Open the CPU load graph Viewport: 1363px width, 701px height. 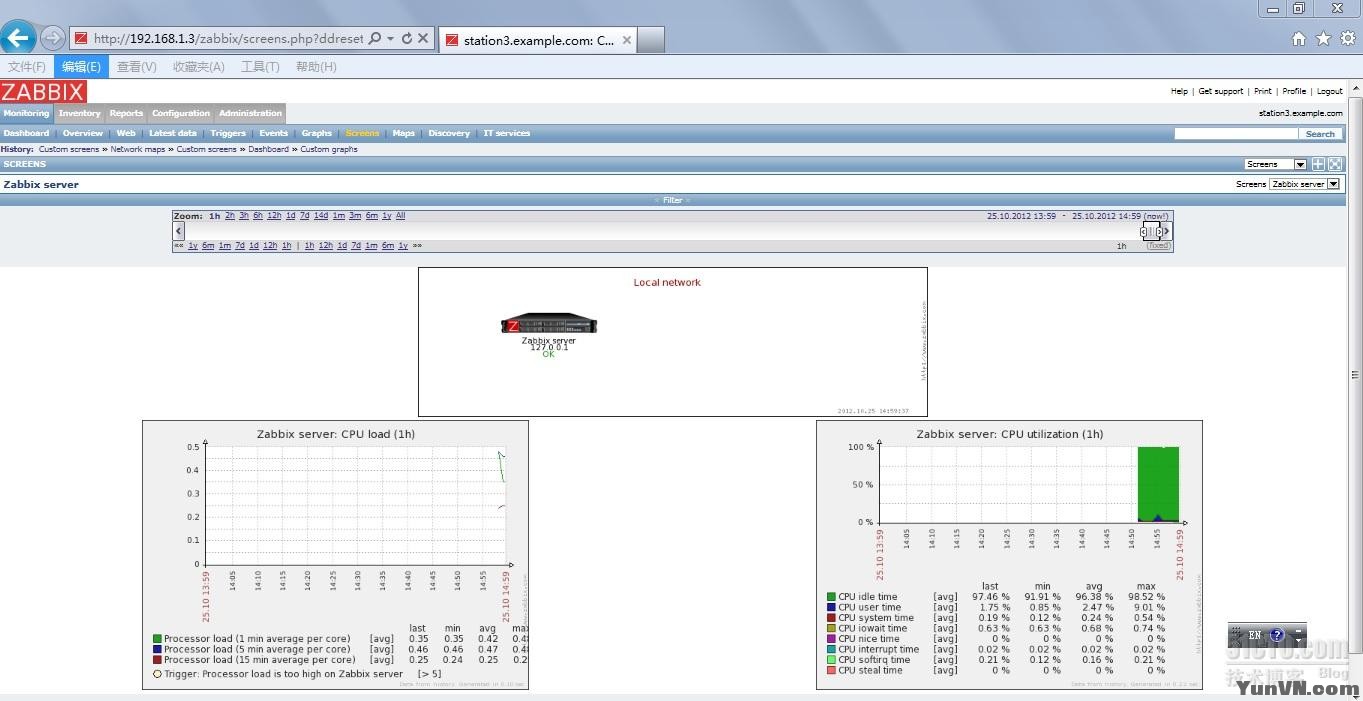tap(335, 555)
